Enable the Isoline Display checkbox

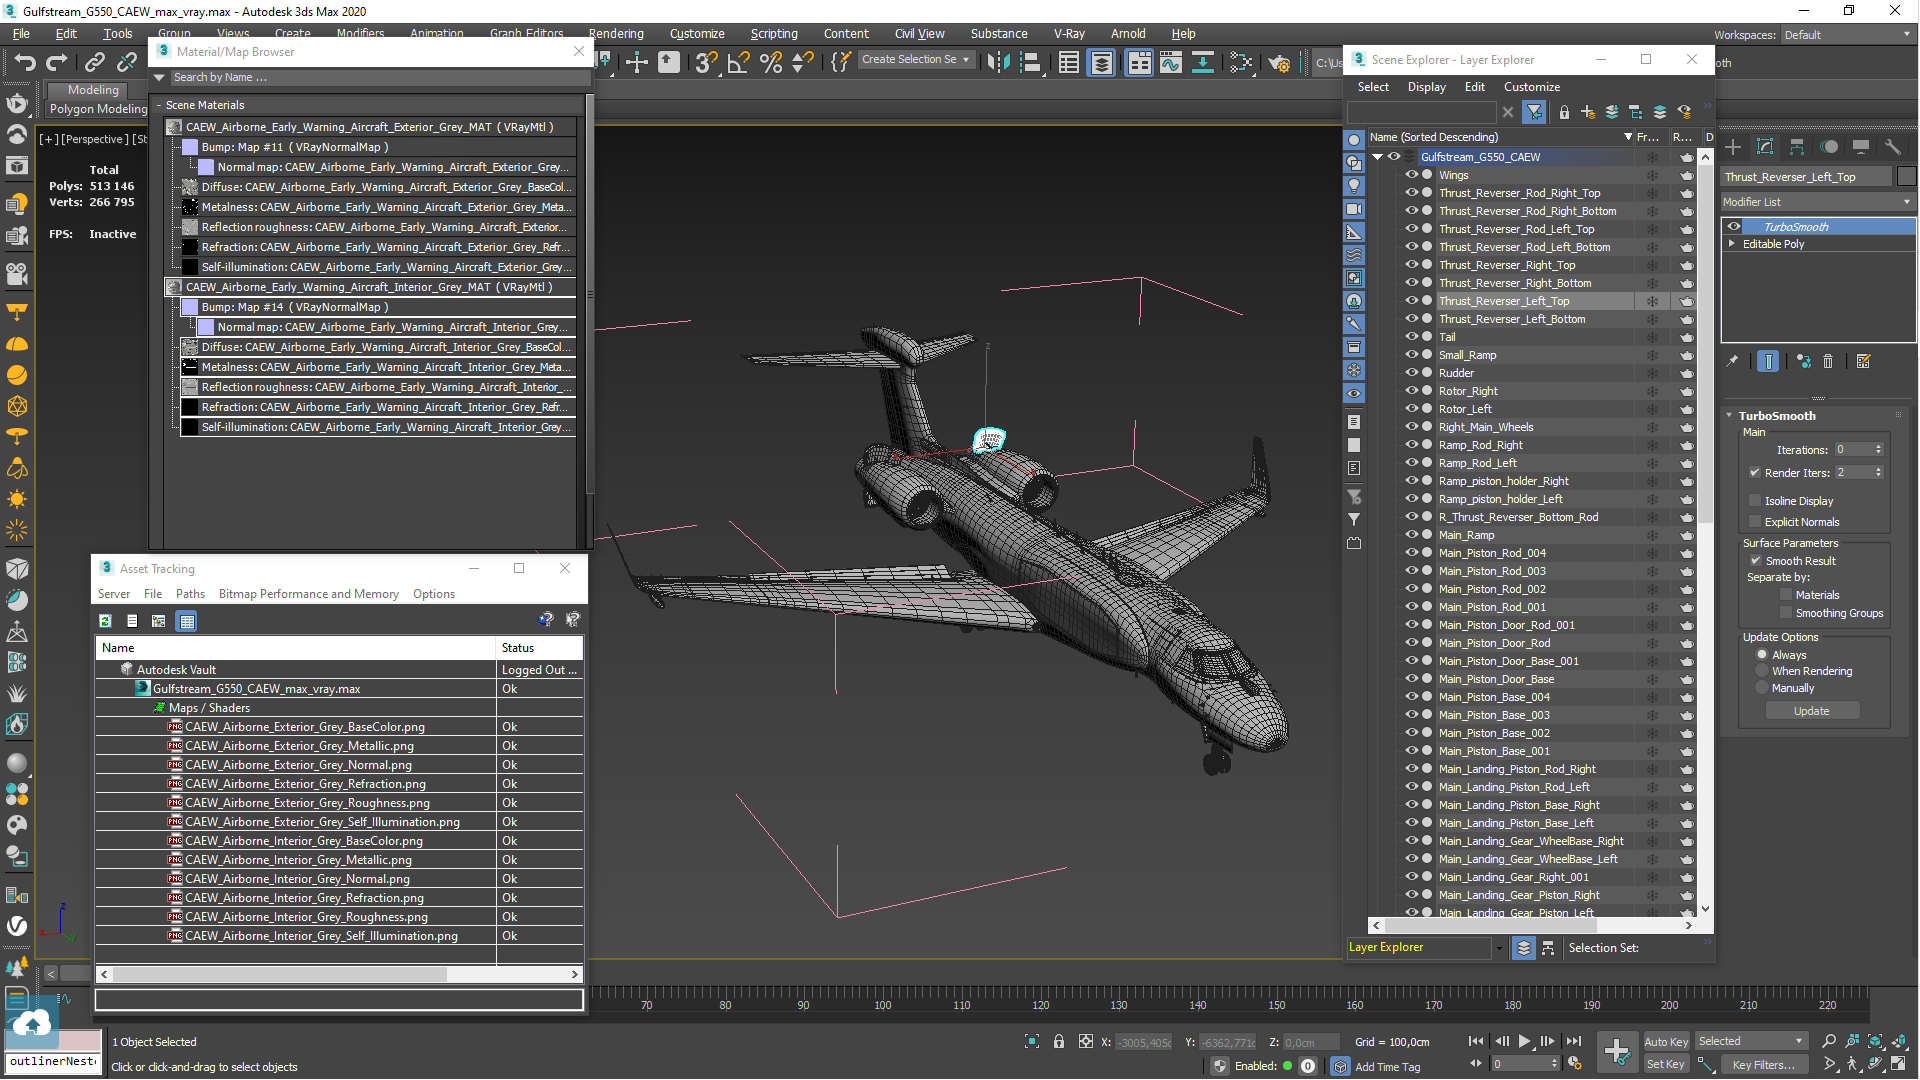1755,501
